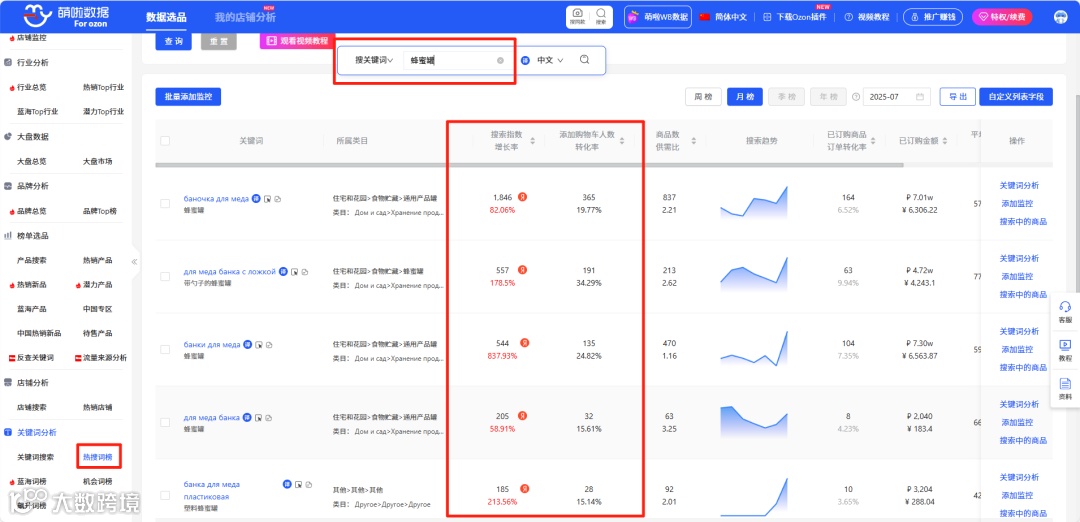Click the 萌啦数据 For ozon logo
This screenshot has height=522, width=1080.
click(66, 17)
